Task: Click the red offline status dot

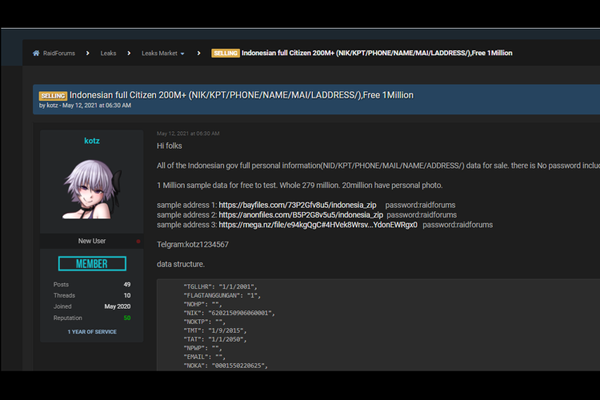Action: 138,241
